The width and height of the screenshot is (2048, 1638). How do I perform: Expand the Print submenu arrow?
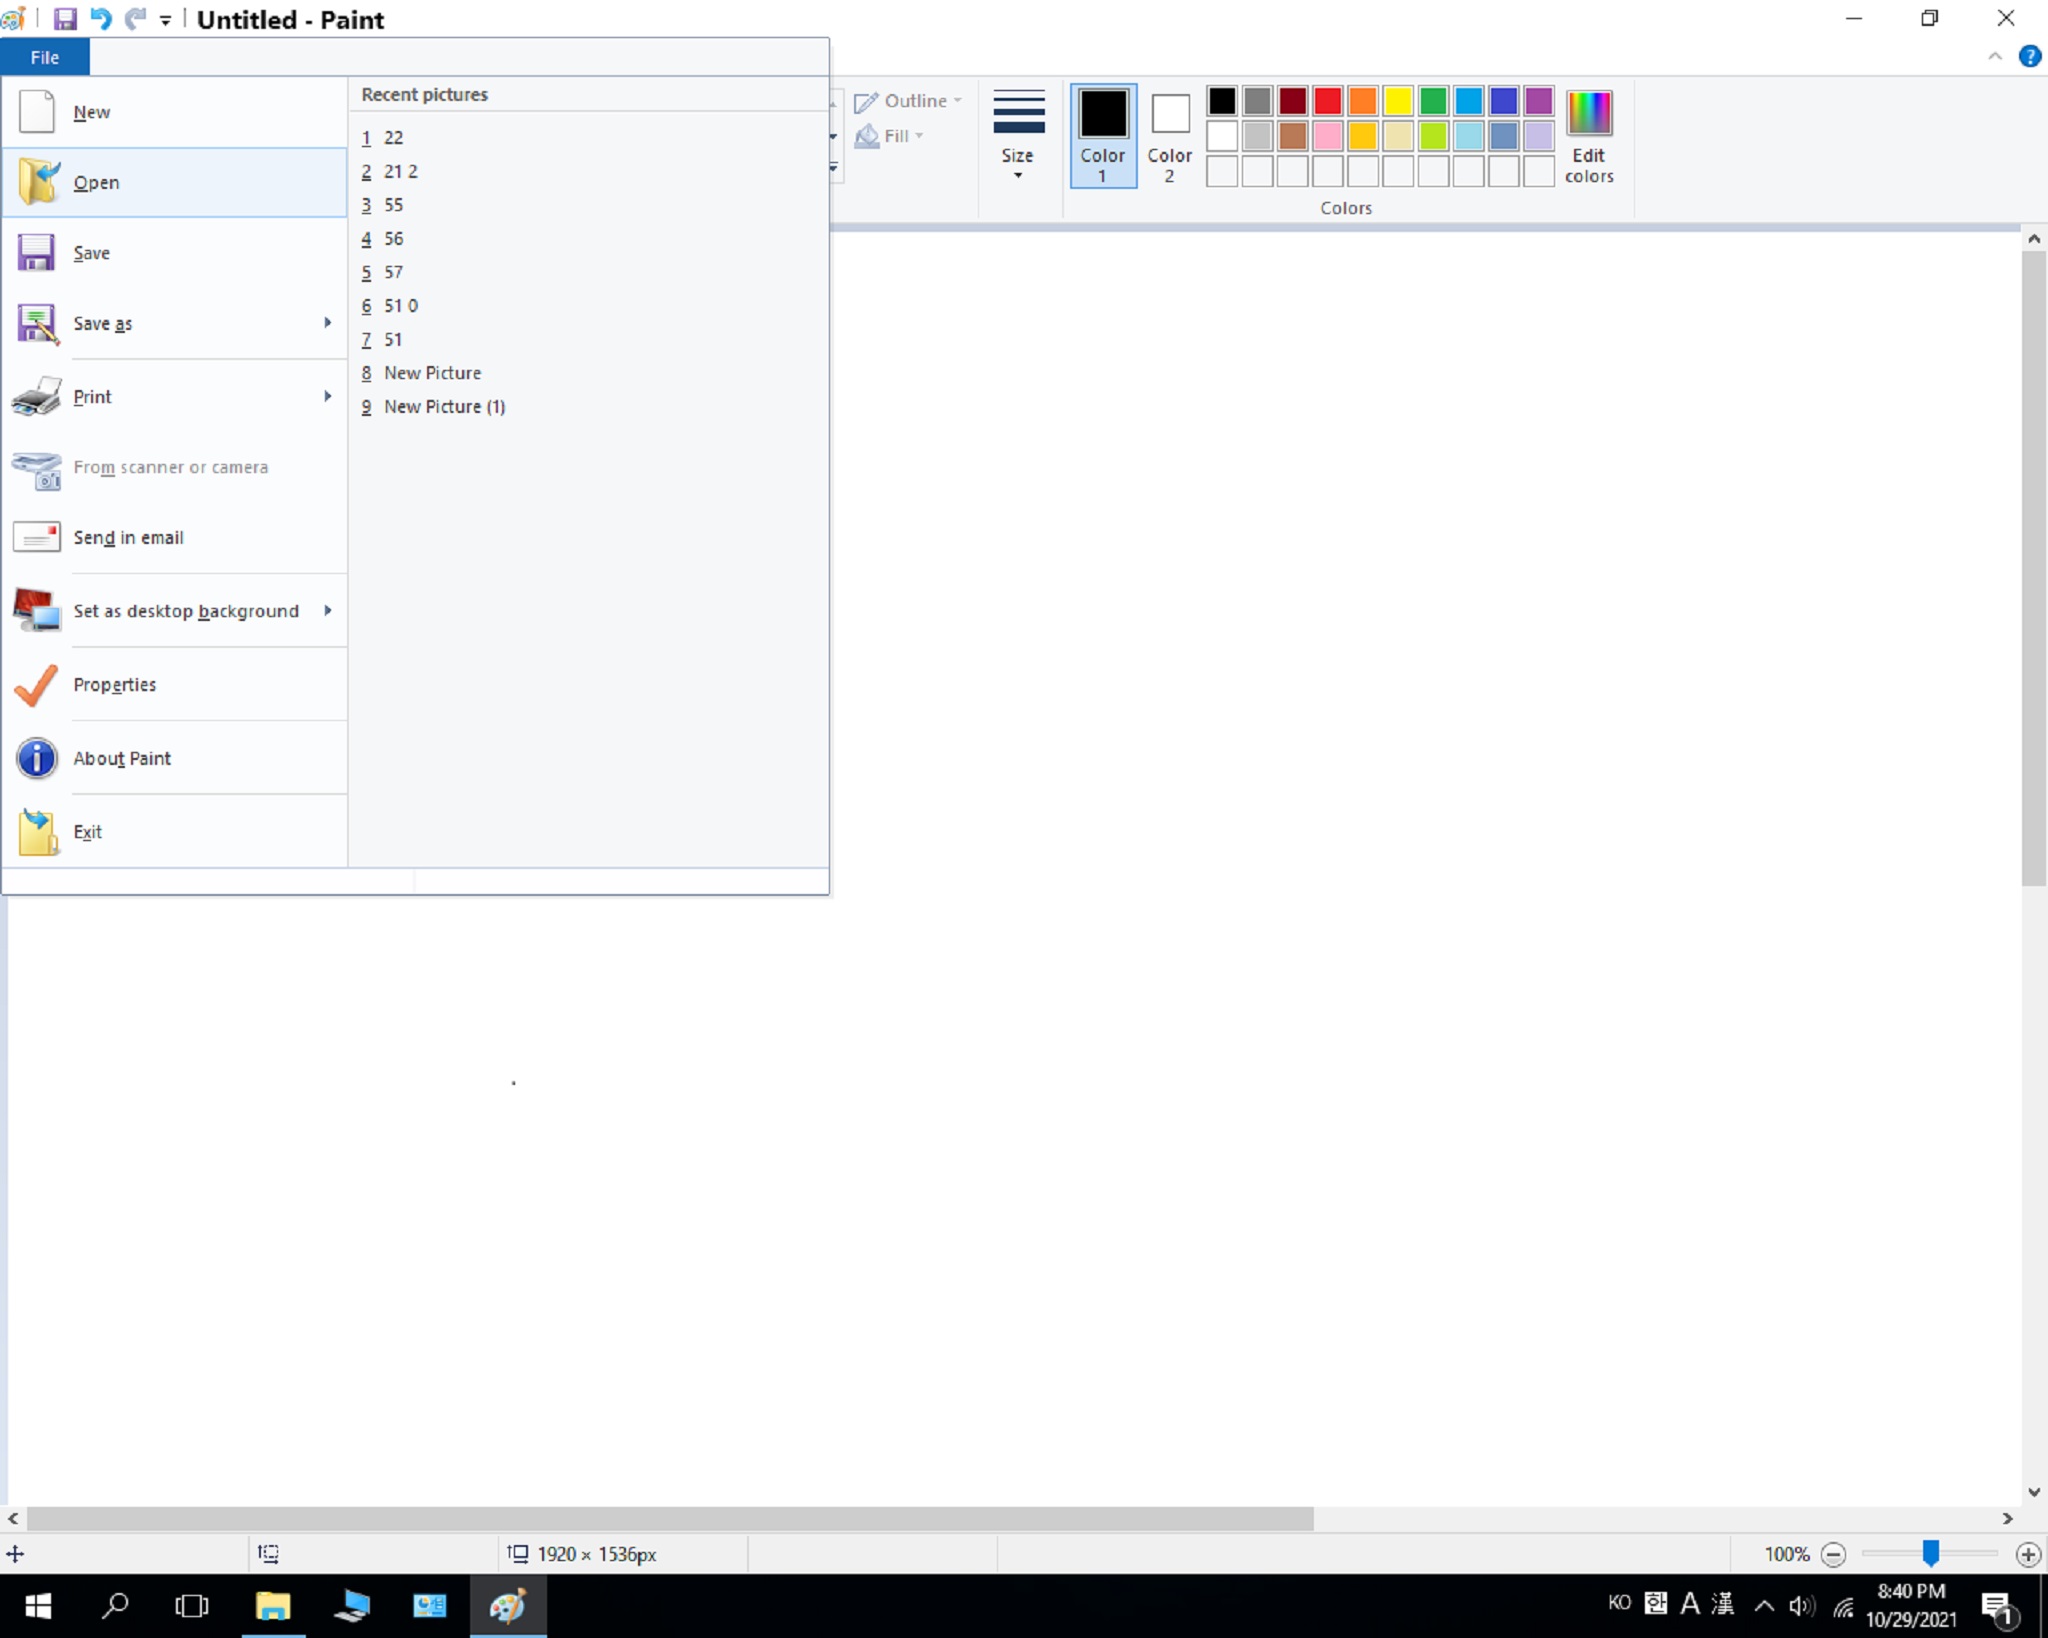coord(327,396)
